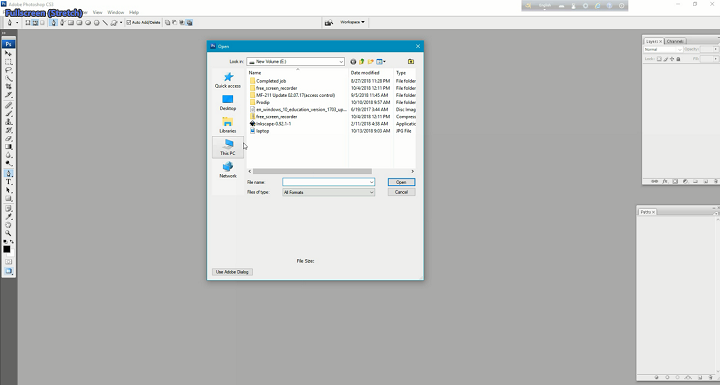Viewport: 720px width, 385px height.
Task: Select Add to path area option
Action: 167,22
